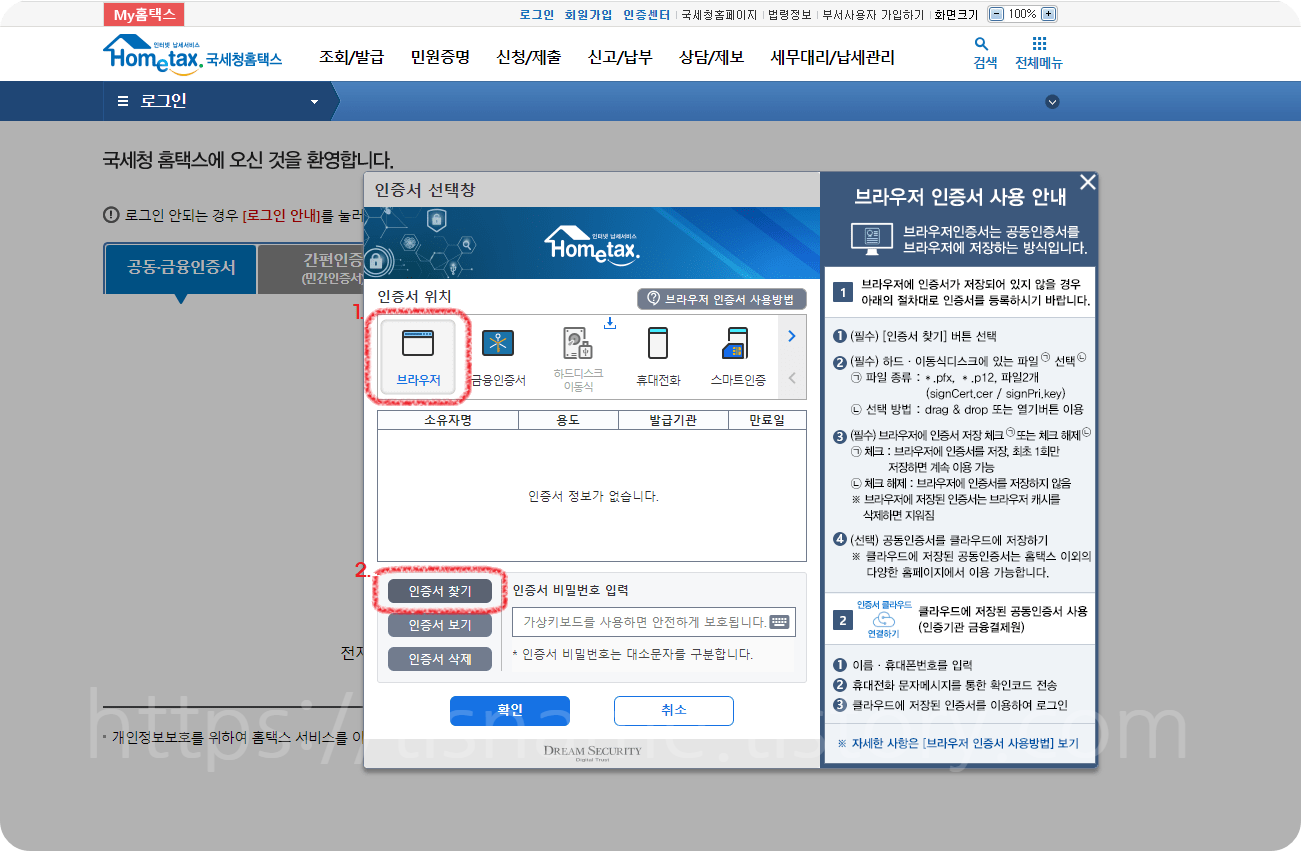Image resolution: width=1301 pixels, height=851 pixels.
Task: Select the 휴대전화 certificate icon
Action: point(656,342)
